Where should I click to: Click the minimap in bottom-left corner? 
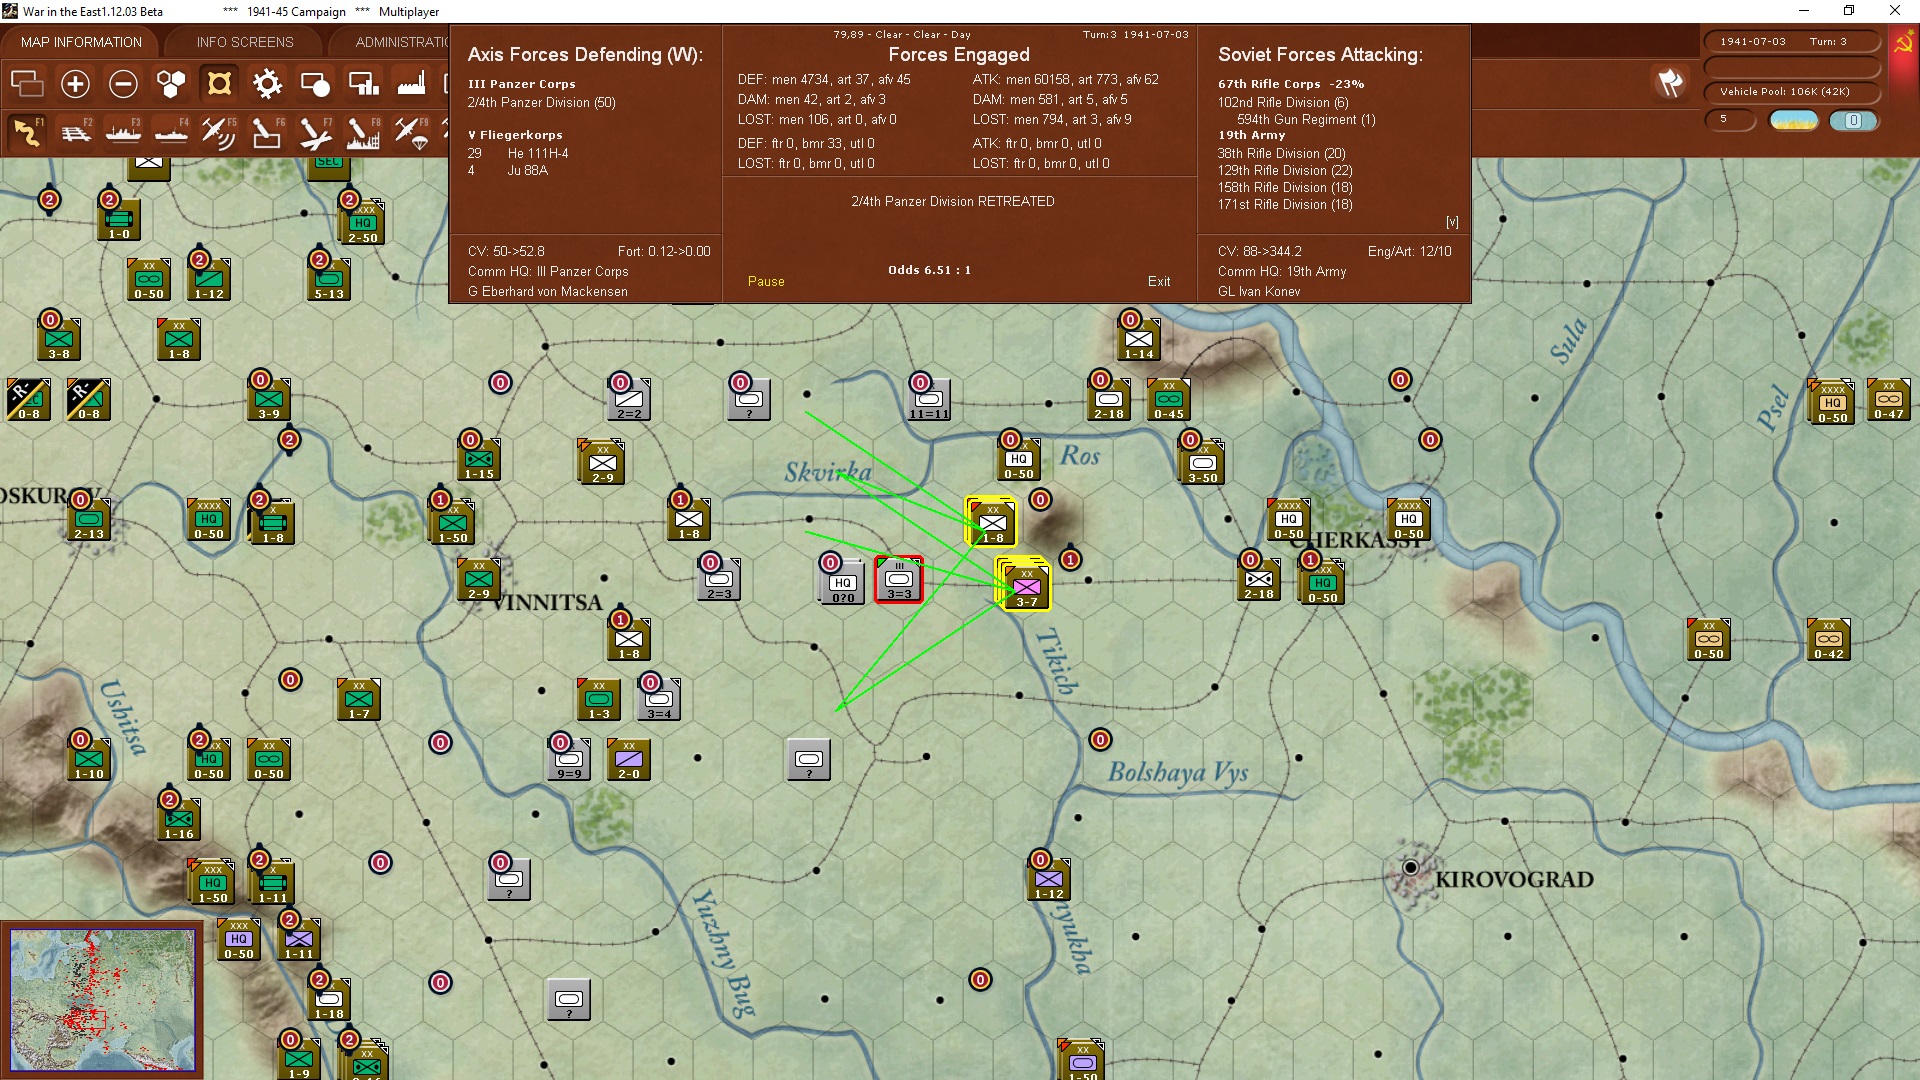102,999
